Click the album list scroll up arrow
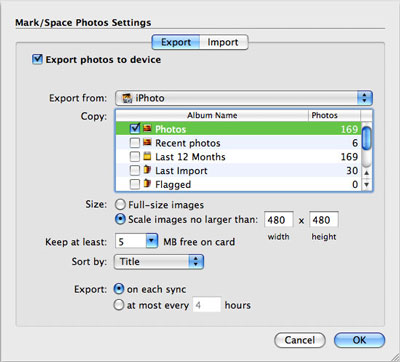Screen dimensions: 400x362 point(366,173)
